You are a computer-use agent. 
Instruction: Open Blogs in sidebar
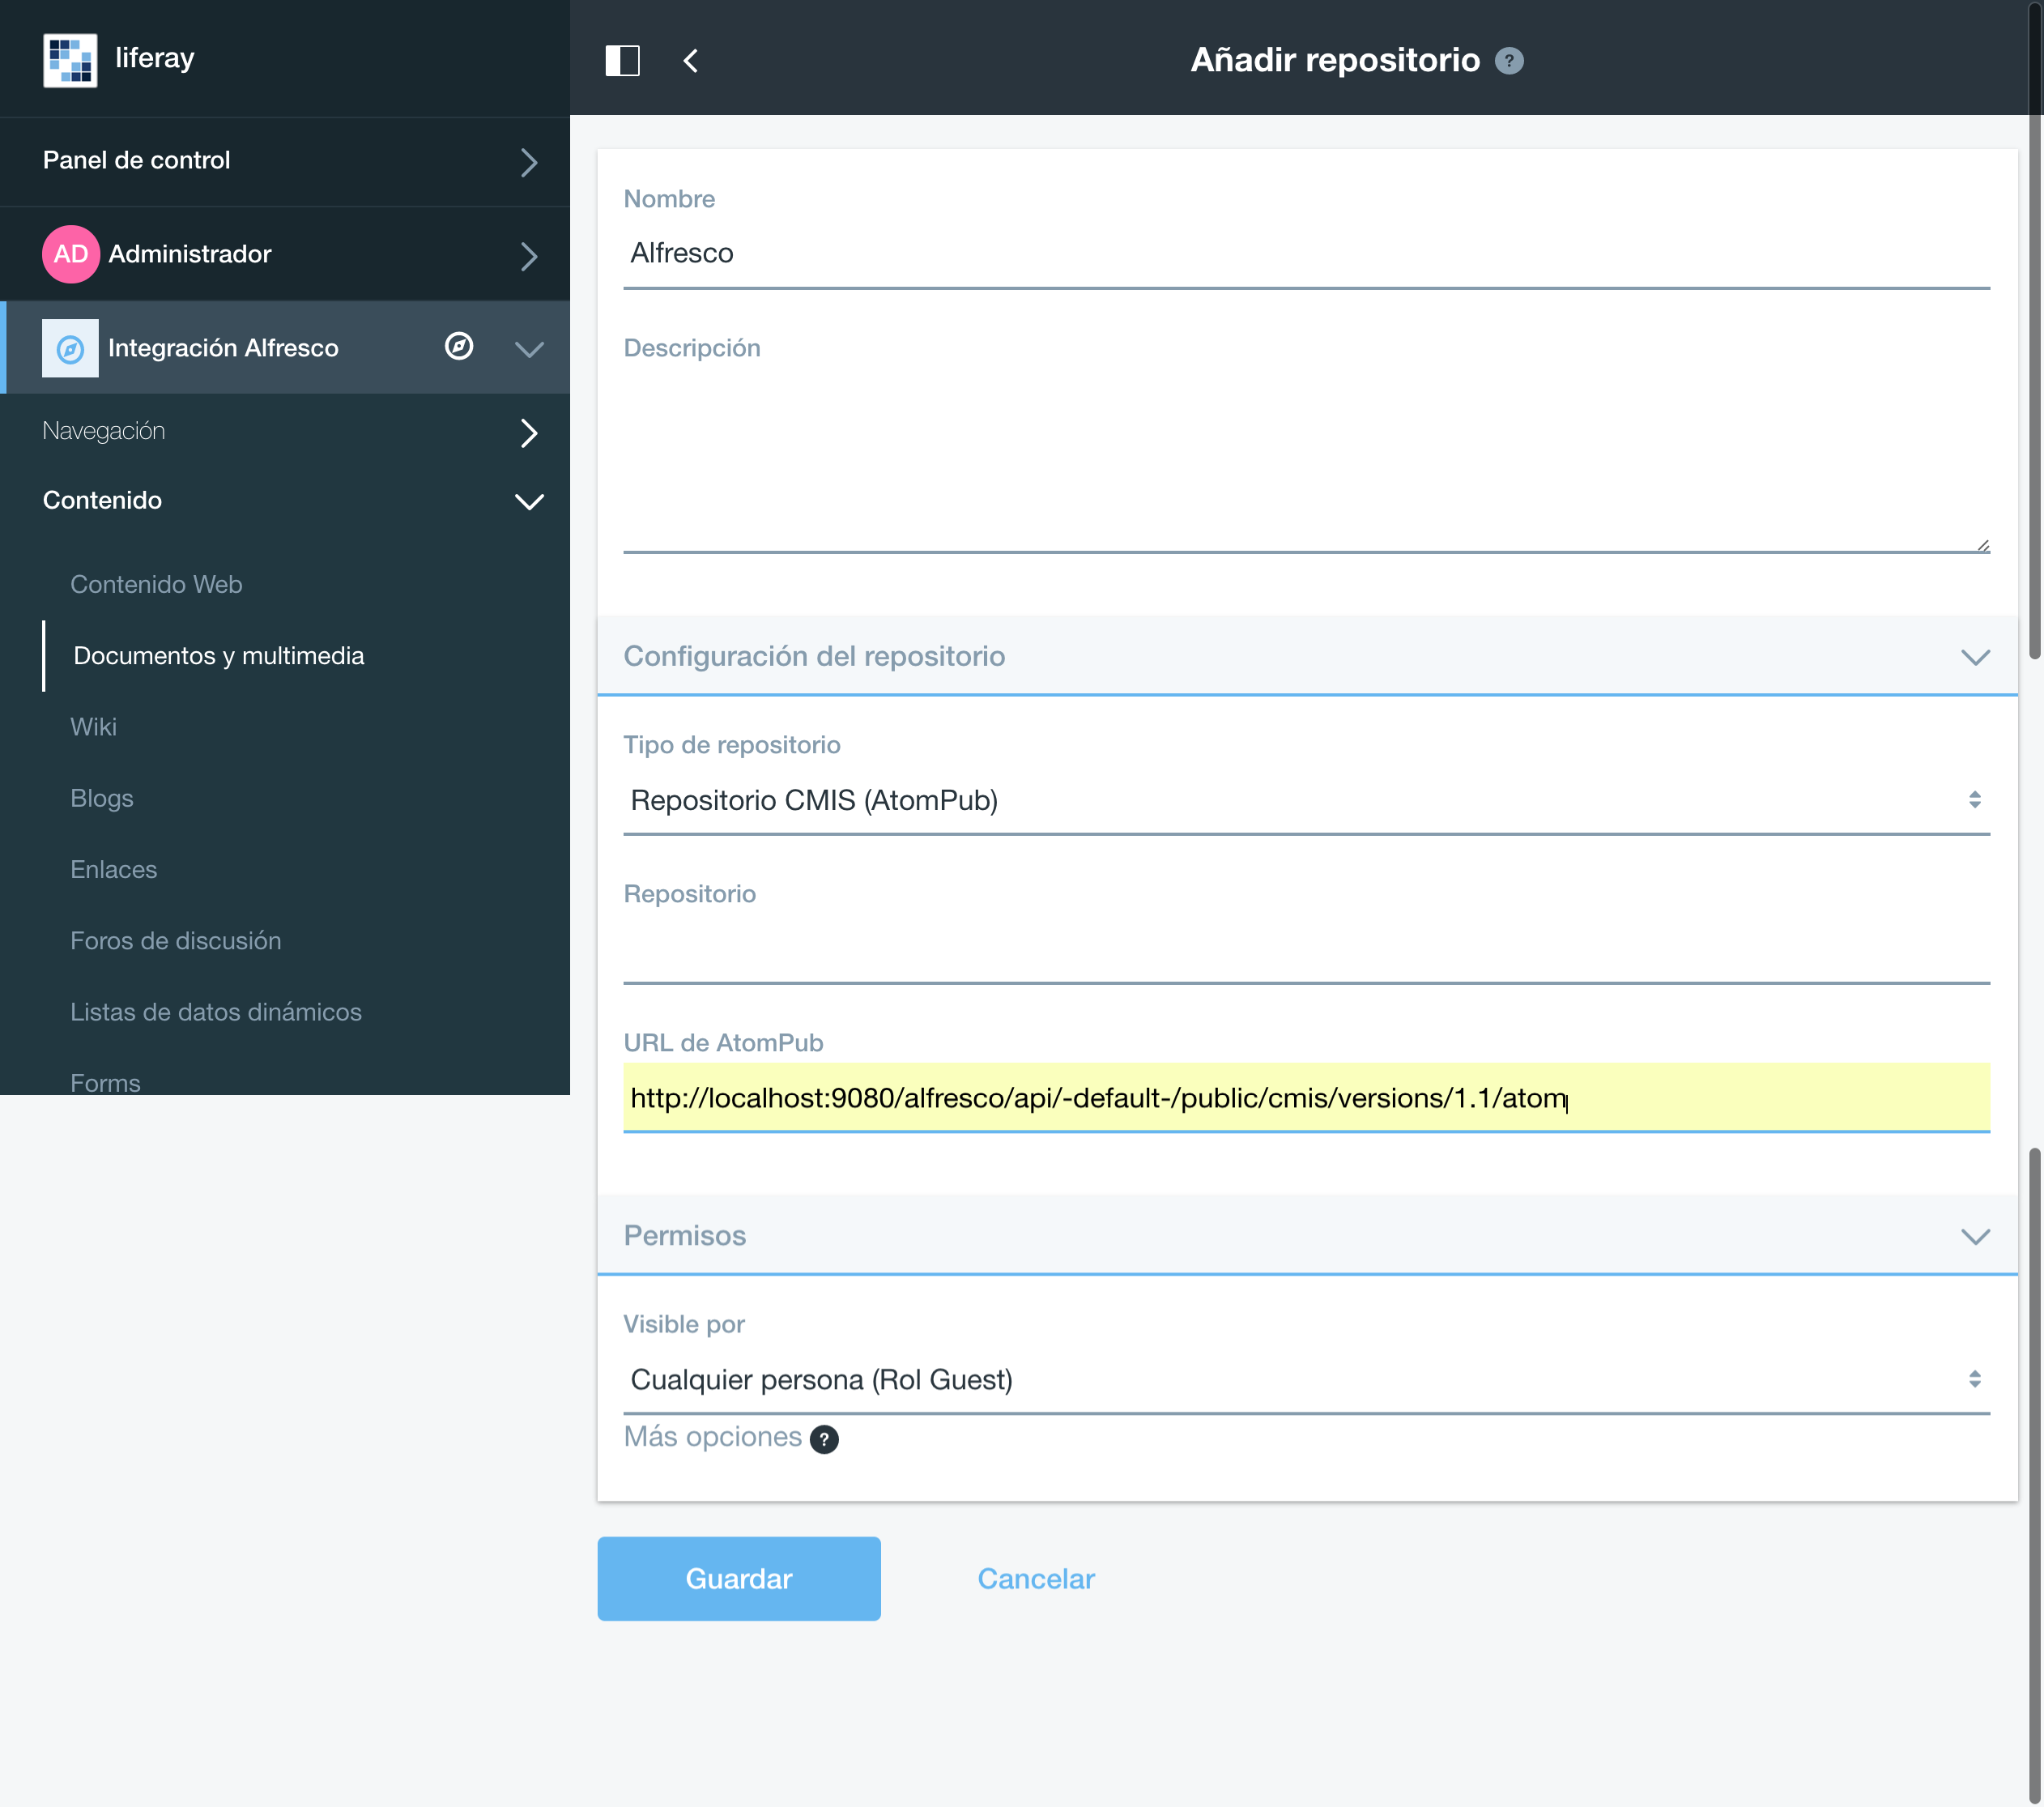coord(102,798)
